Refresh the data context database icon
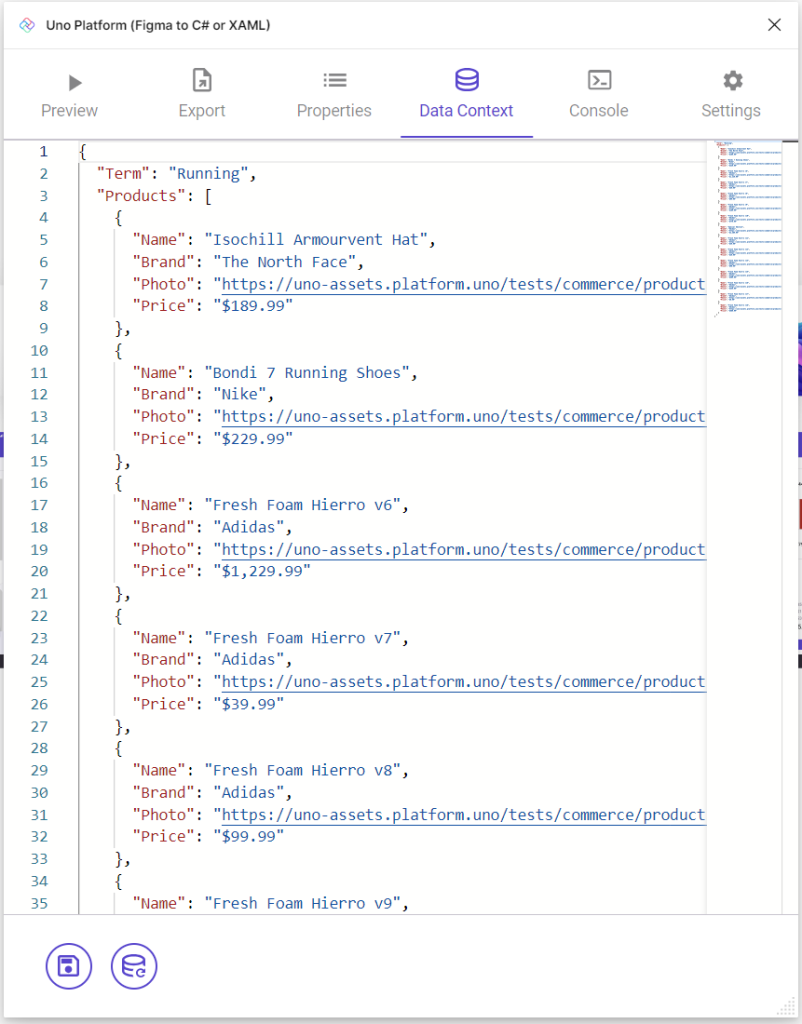The height and width of the screenshot is (1024, 802). click(x=133, y=966)
